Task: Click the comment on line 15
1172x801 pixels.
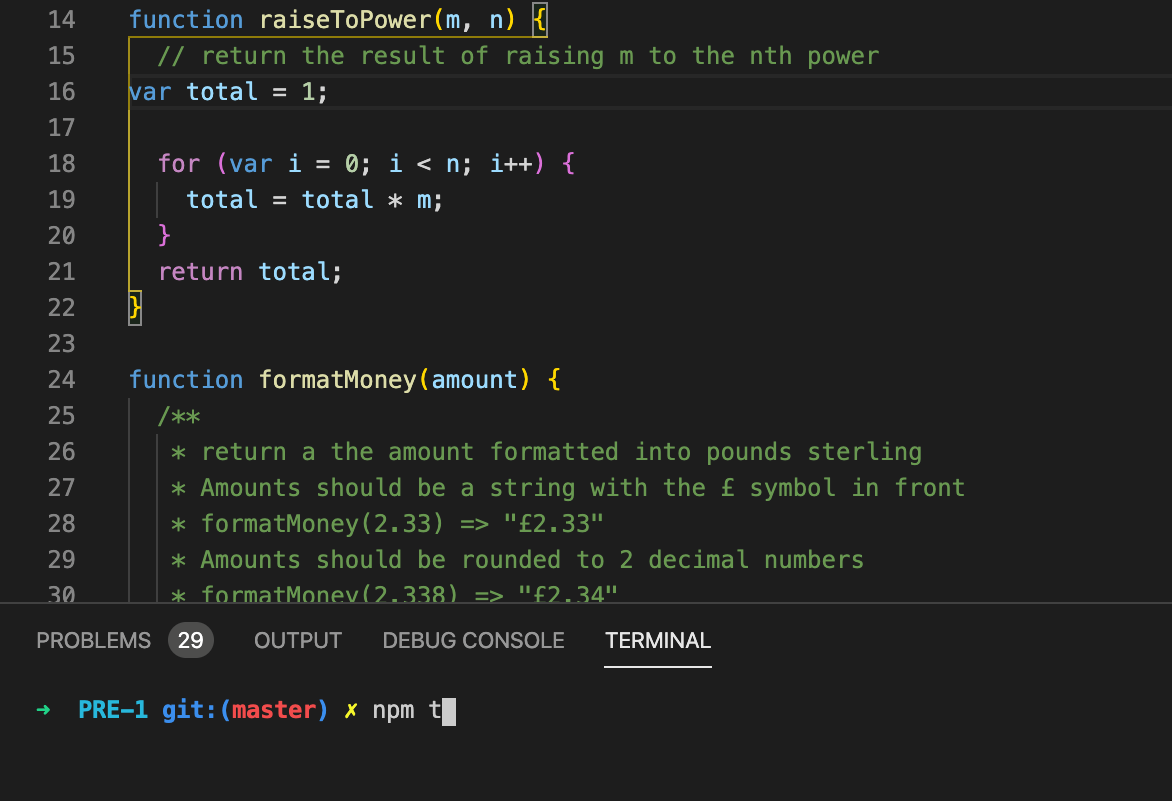Action: click(x=500, y=55)
